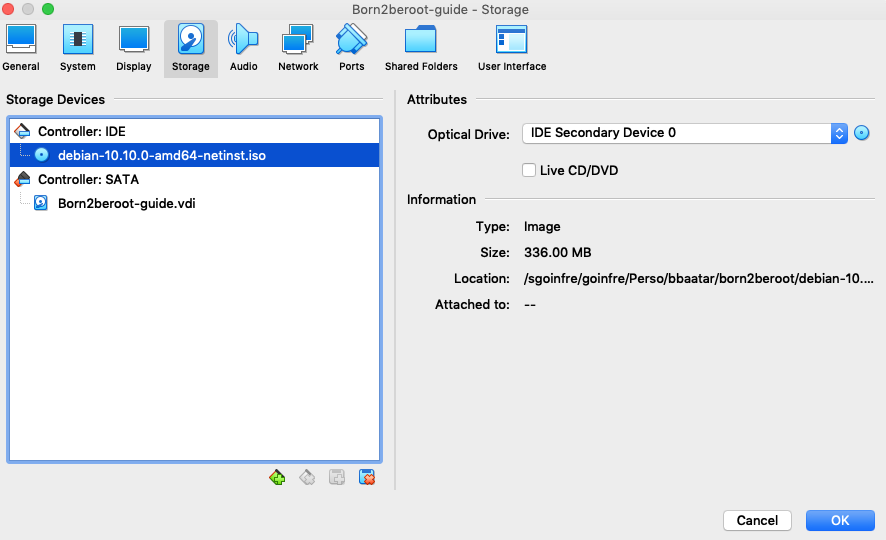The height and width of the screenshot is (540, 886).
Task: Click the add storage attachment icon
Action: [337, 477]
